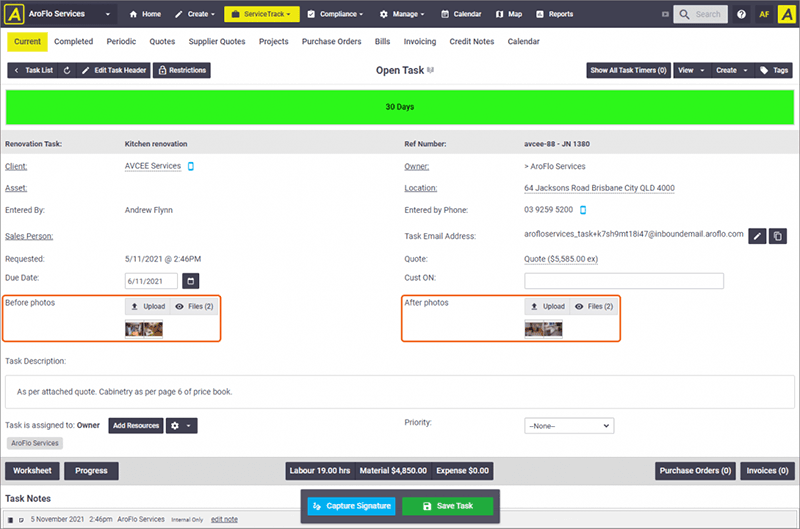Open the Purchase Orders tab
800x529 pixels.
(x=332, y=41)
